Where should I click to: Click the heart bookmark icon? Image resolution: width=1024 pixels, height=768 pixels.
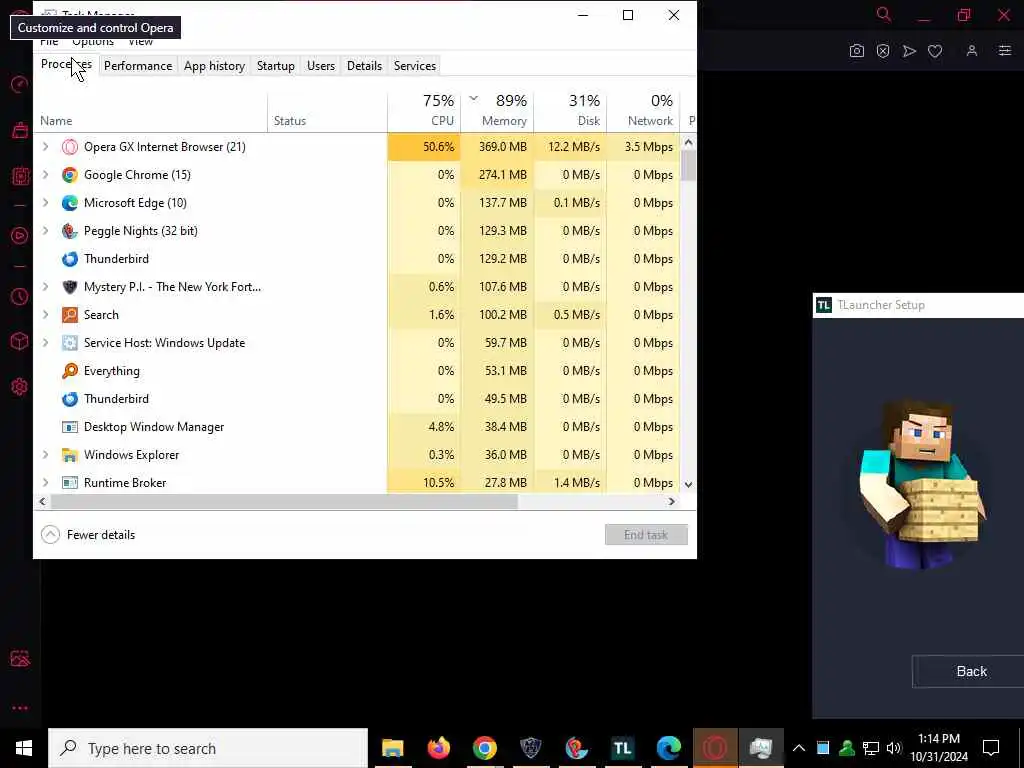(x=935, y=51)
